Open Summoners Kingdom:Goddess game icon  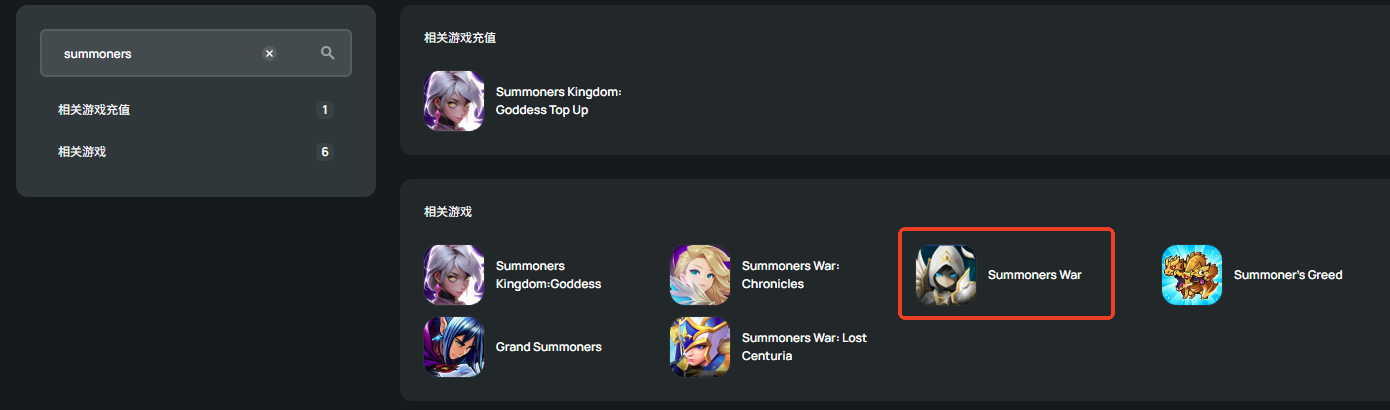point(454,275)
